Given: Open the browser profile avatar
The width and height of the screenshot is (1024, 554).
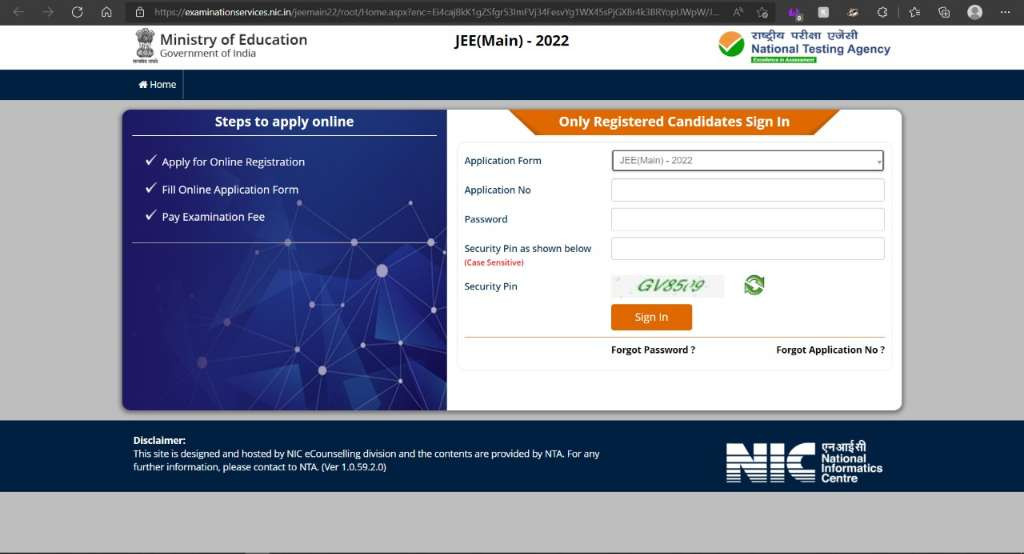Looking at the screenshot, I should point(975,12).
